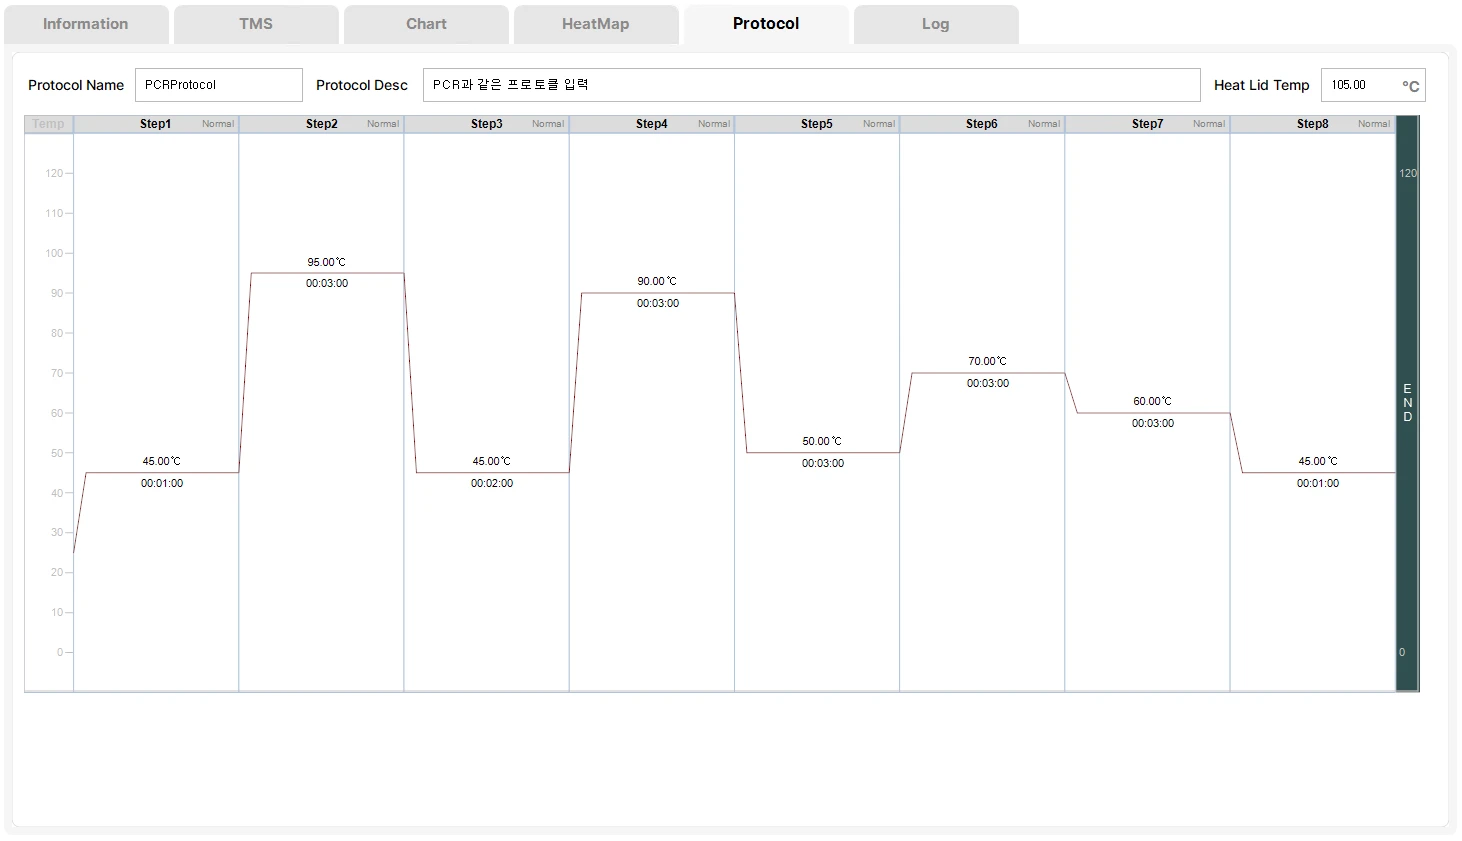Click the Protocol Name input field

tap(219, 85)
